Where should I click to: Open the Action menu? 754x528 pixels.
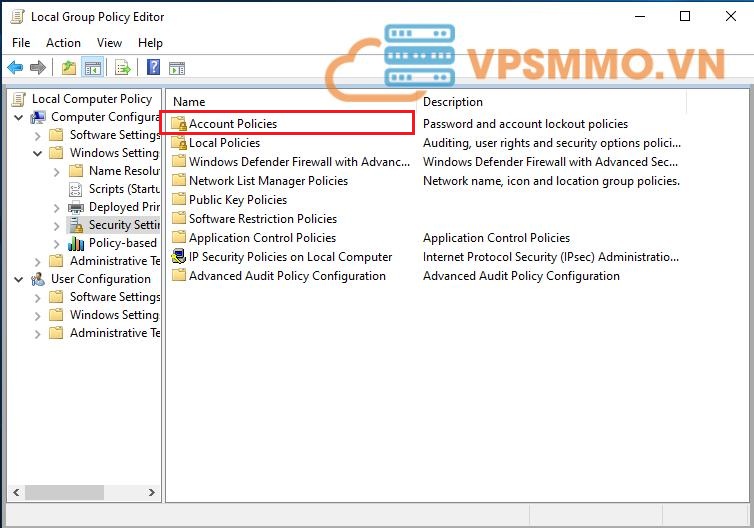63,43
